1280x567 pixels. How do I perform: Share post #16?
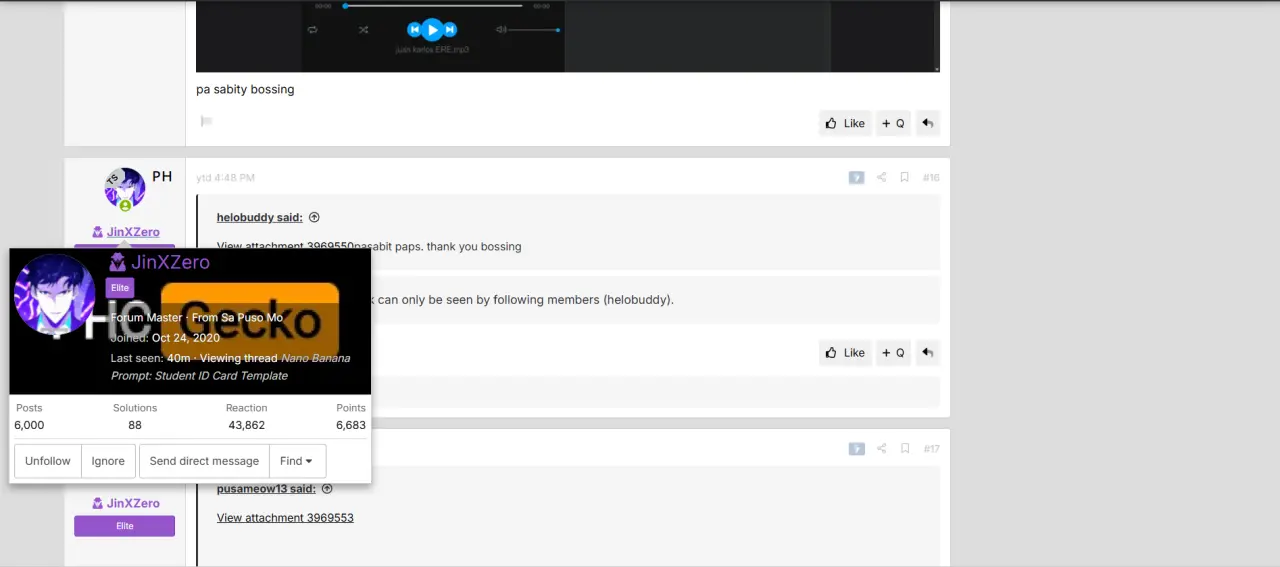point(882,177)
